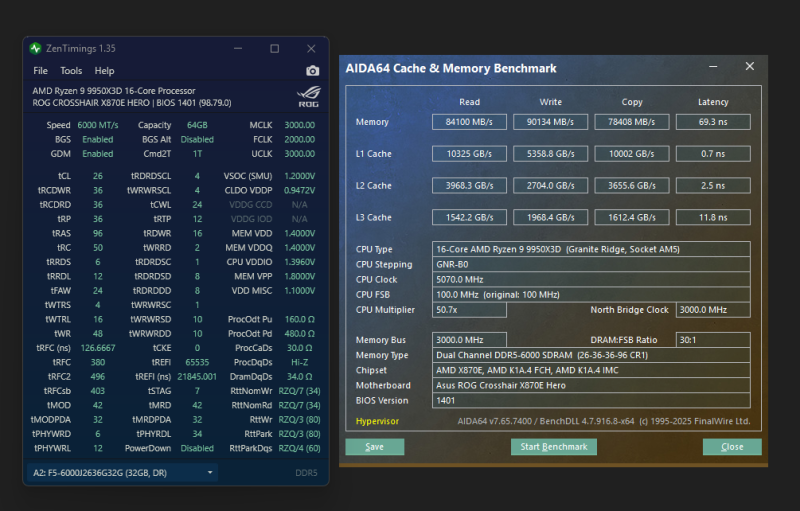Click the Memory Type DDR5-6000 field
Image resolution: width=800 pixels, height=511 pixels.
click(x=591, y=355)
